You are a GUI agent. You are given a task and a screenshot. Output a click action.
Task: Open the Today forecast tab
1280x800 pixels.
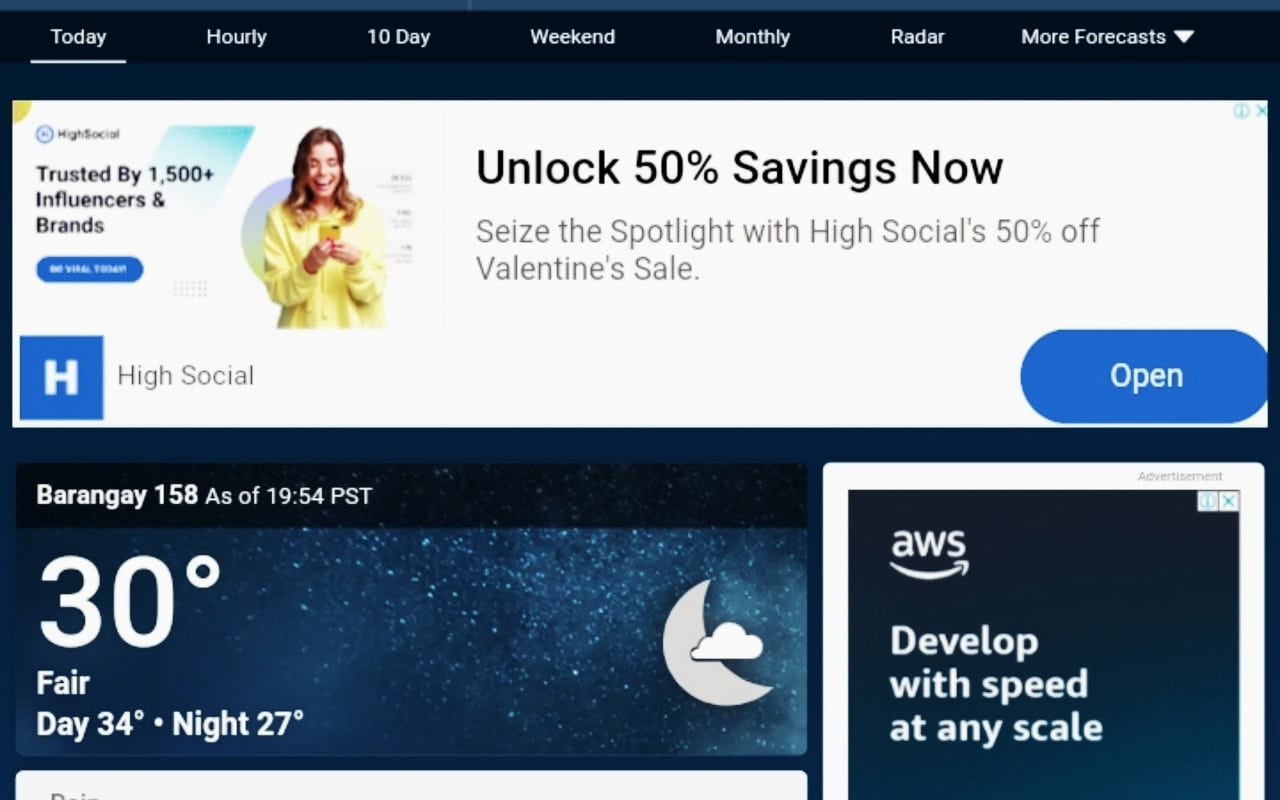[78, 37]
